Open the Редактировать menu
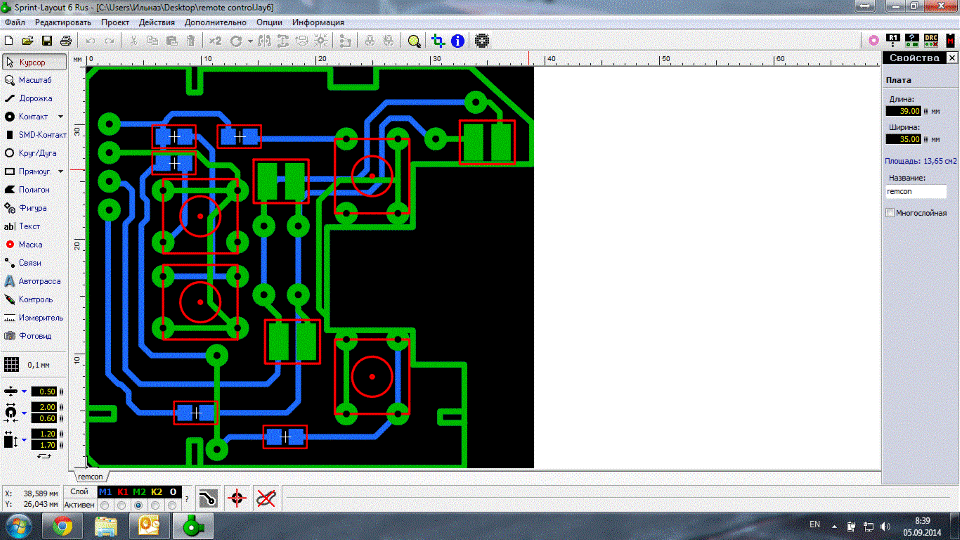The image size is (960, 540). pyautogui.click(x=63, y=22)
